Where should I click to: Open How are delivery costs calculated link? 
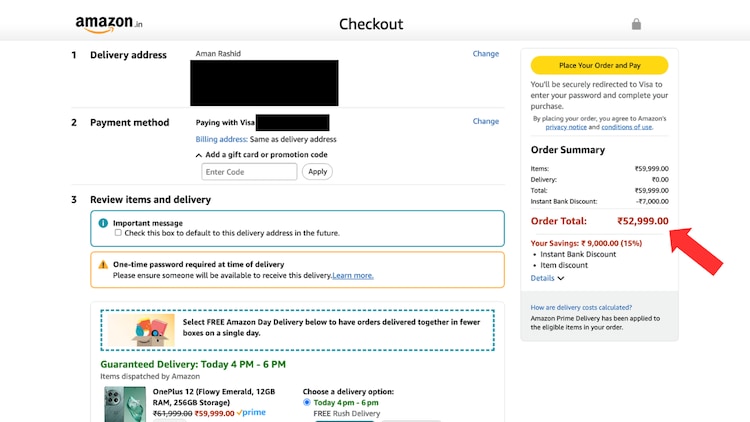click(x=581, y=307)
